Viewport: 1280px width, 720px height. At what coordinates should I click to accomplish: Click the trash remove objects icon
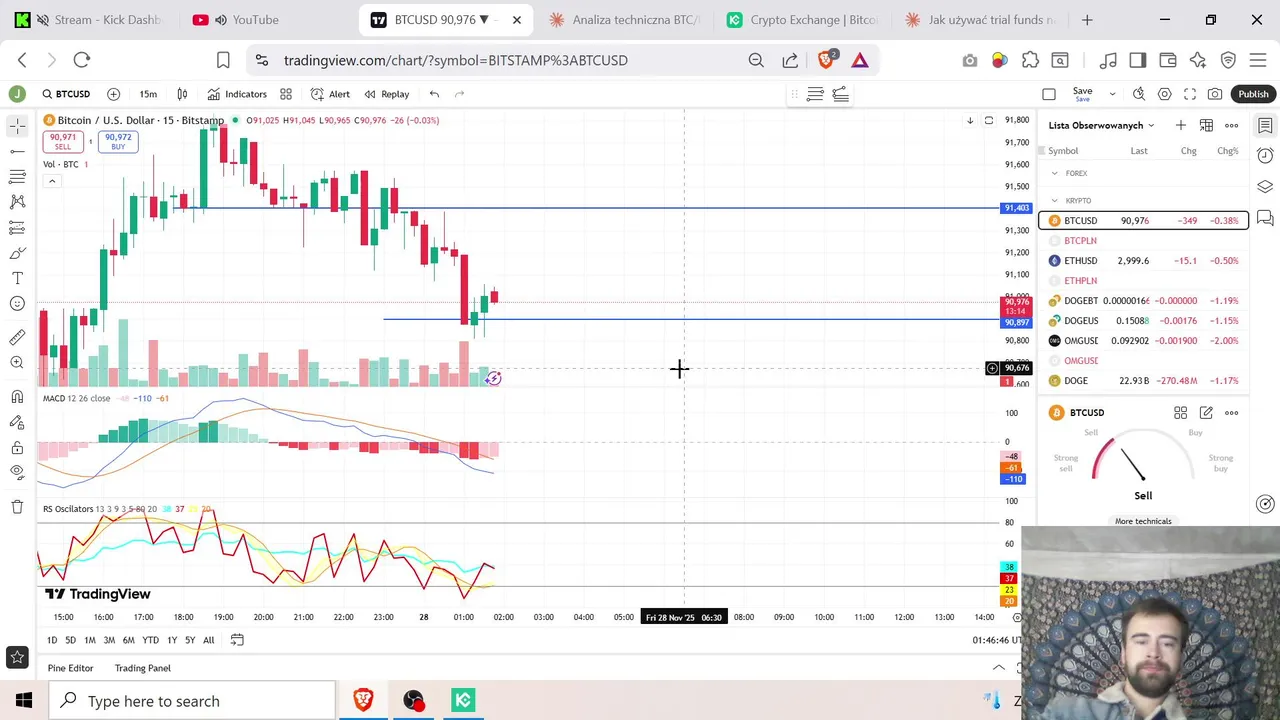tap(17, 507)
